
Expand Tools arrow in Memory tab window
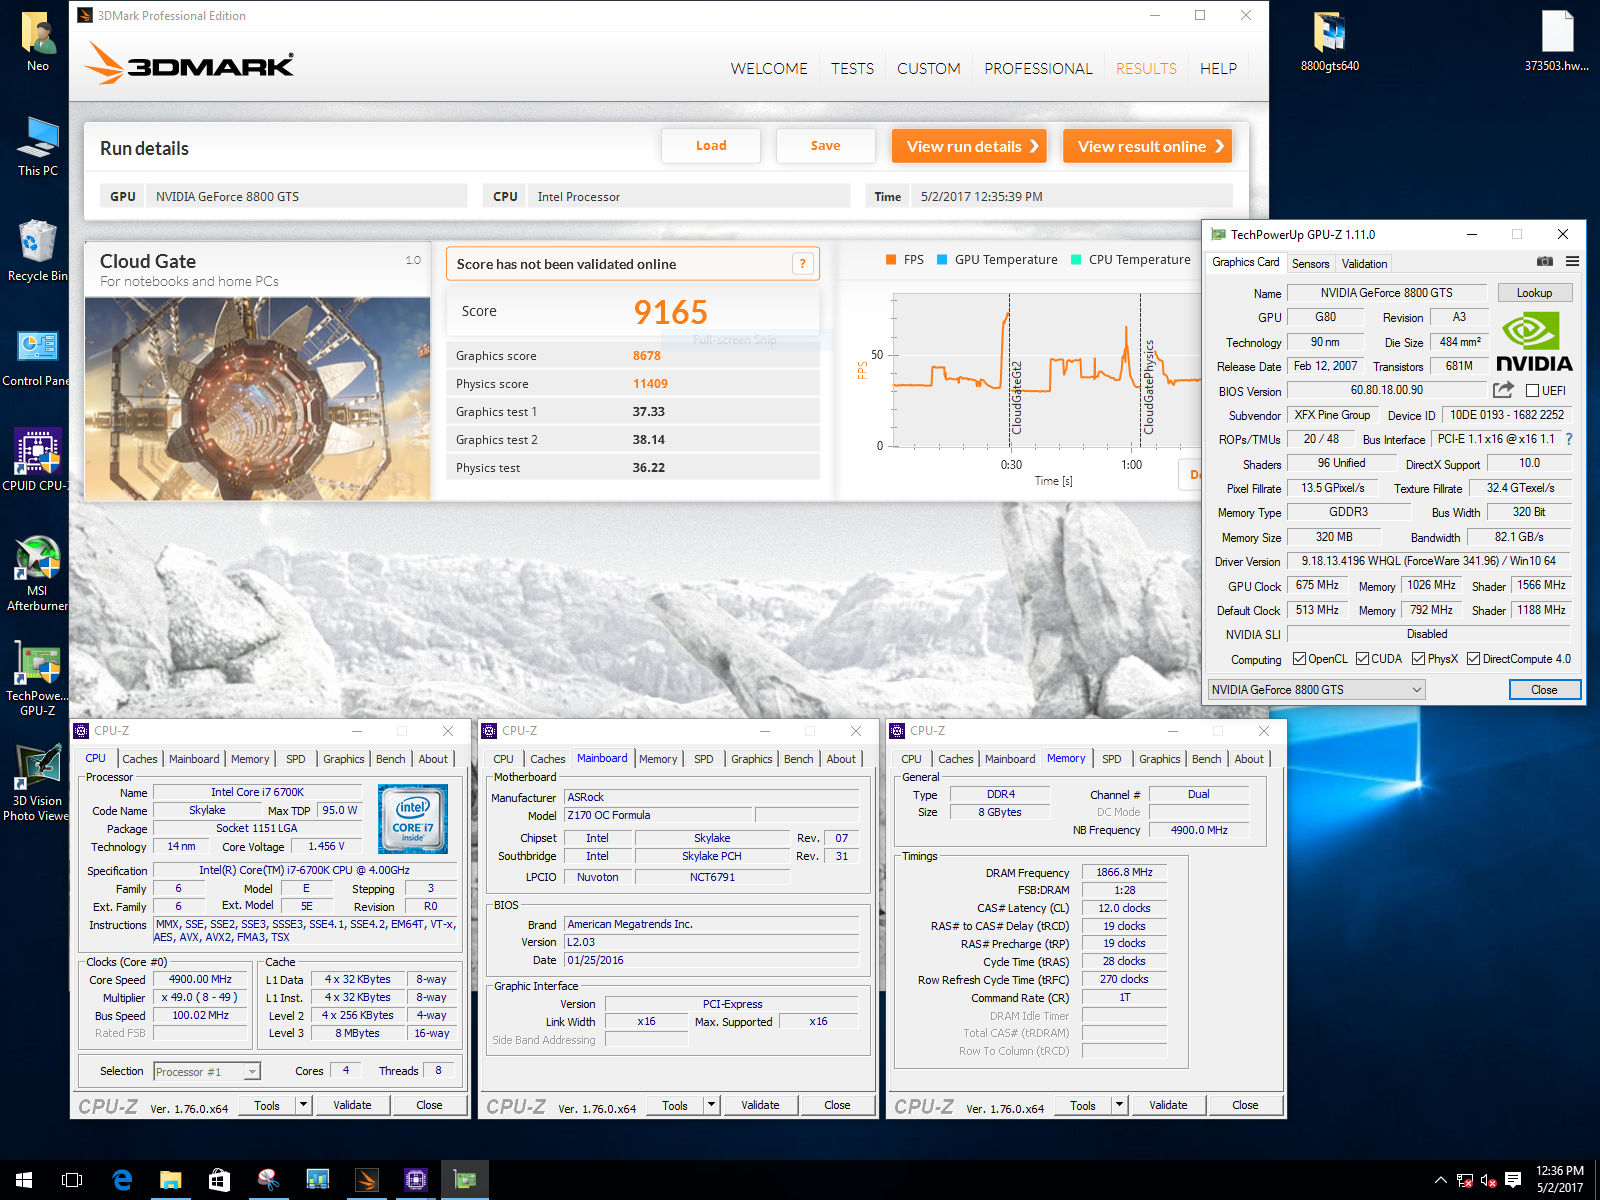point(1119,1105)
